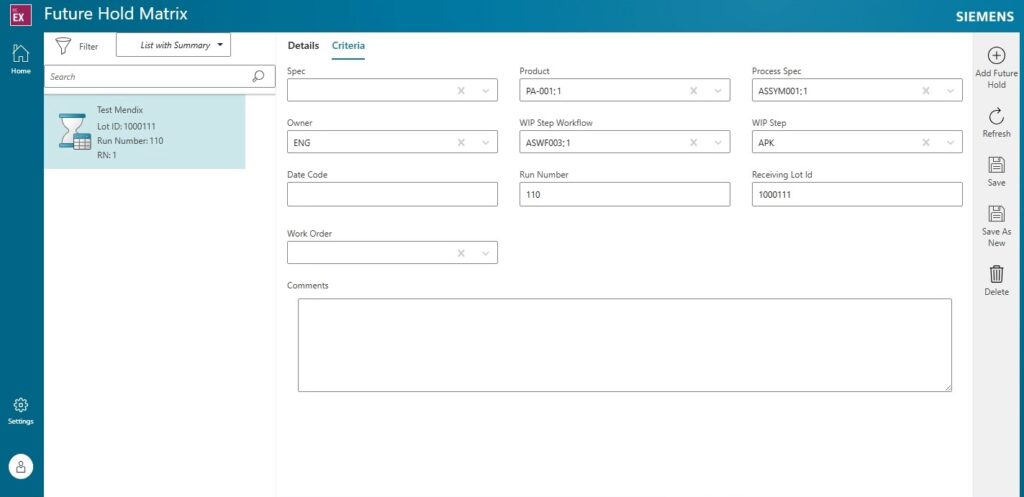Expand the Product dropdown
Image resolution: width=1024 pixels, height=497 pixels.
pos(717,90)
